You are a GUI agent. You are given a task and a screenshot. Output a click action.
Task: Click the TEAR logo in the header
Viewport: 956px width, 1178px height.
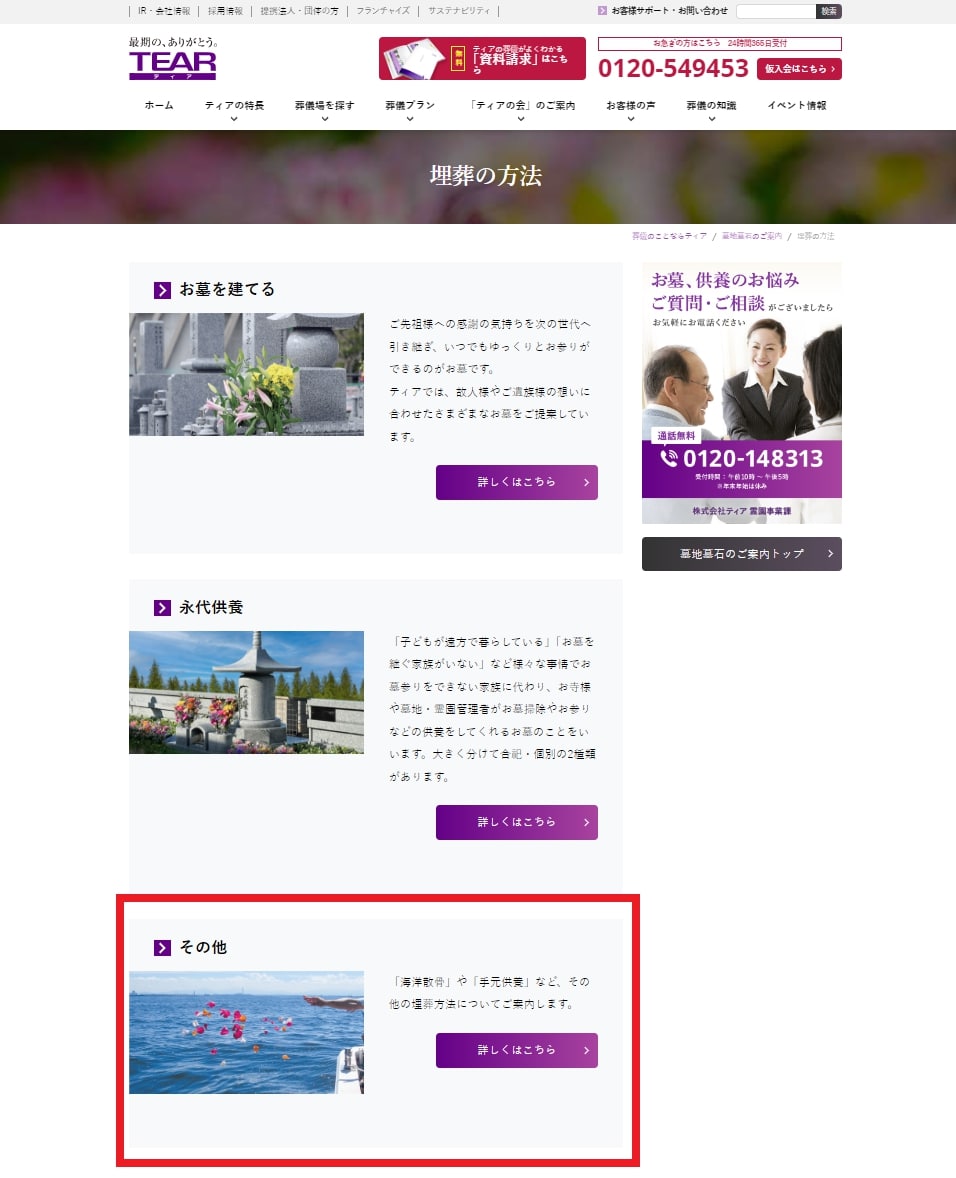point(172,59)
